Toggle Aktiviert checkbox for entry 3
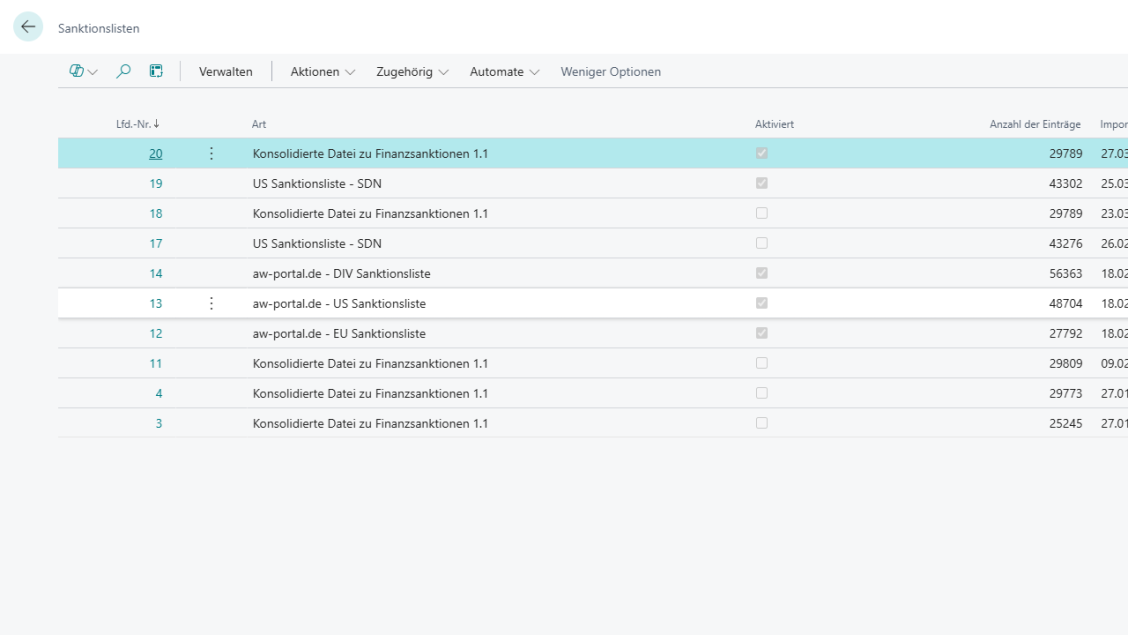1128x635 pixels. pyautogui.click(x=762, y=423)
